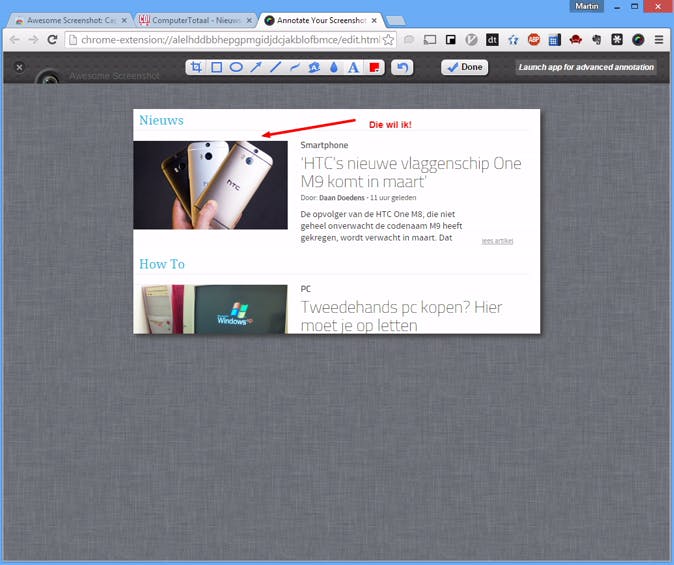Open the Adblock Plus extension
Image resolution: width=674 pixels, height=565 pixels.
coord(534,40)
